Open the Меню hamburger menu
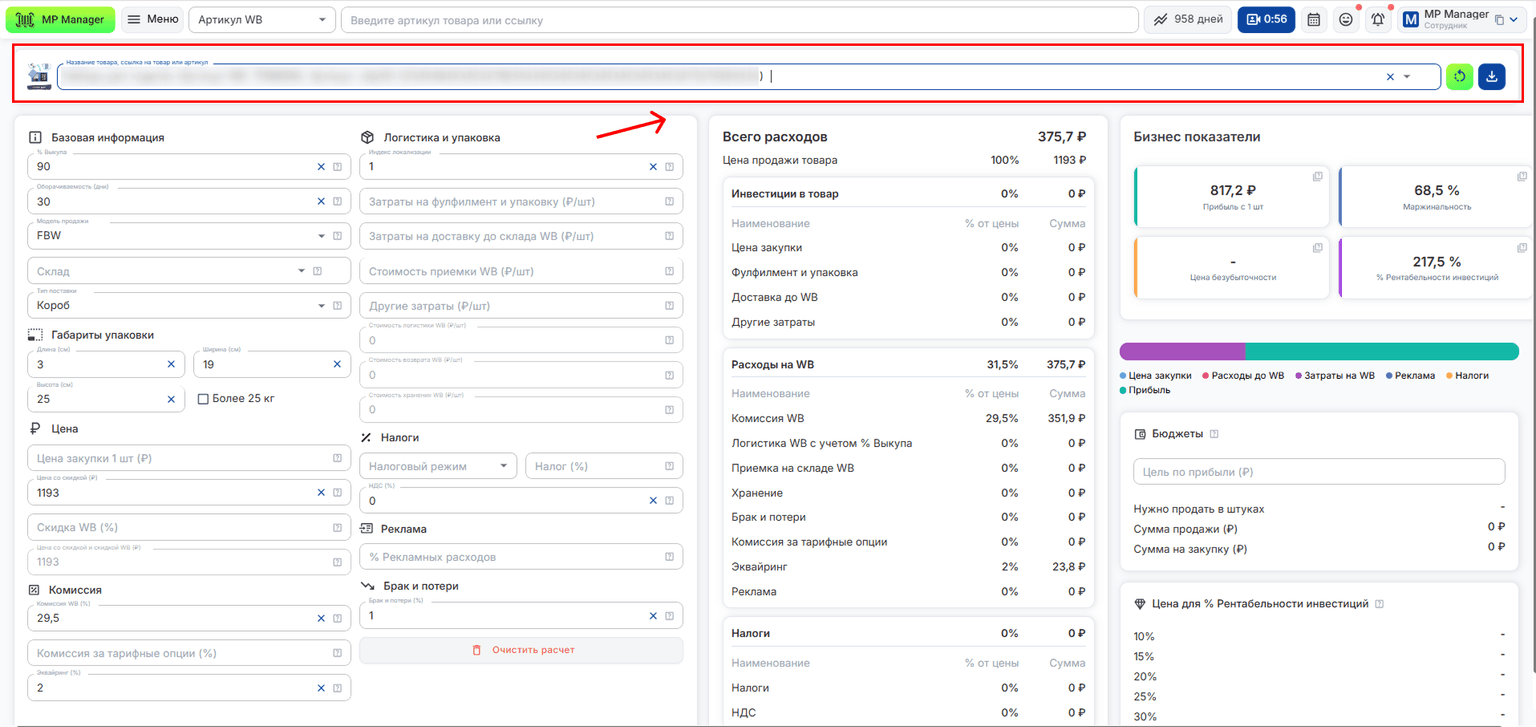Screen dimensions: 1536x727 153,19
